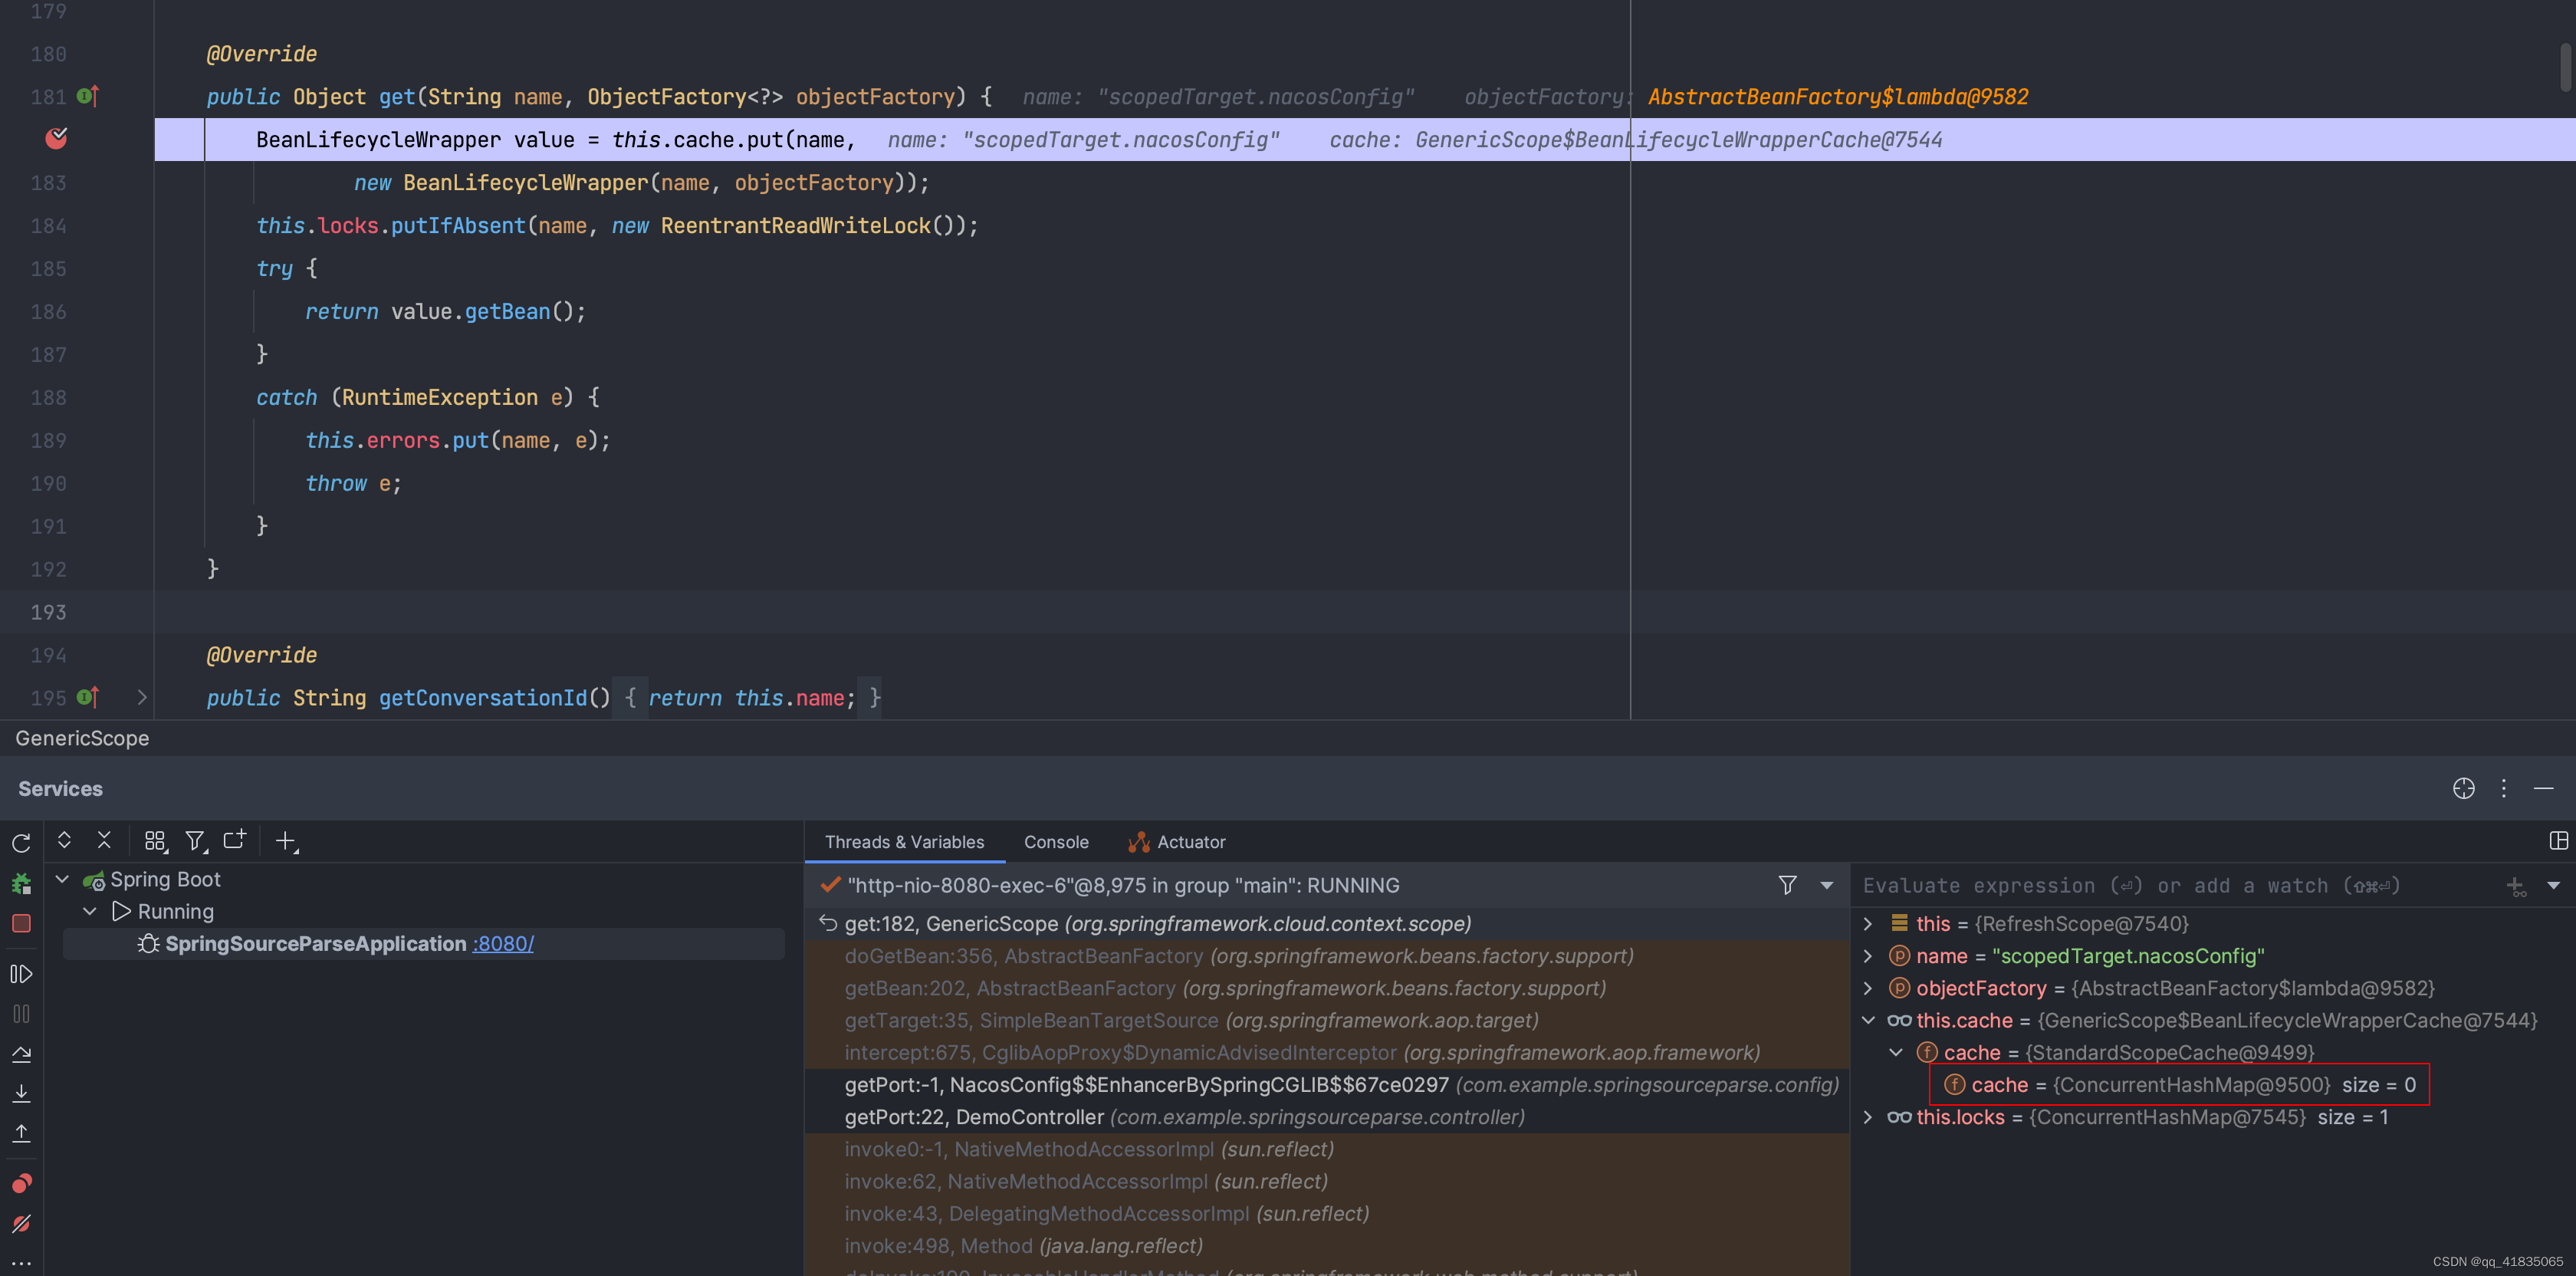Screen dimensions: 2576x1276
Task: Switch to the Actuator tab in debug panel
Action: pyautogui.click(x=1193, y=840)
